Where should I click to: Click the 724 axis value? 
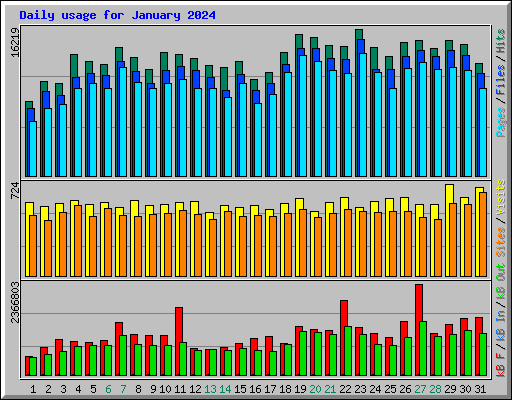[15, 191]
